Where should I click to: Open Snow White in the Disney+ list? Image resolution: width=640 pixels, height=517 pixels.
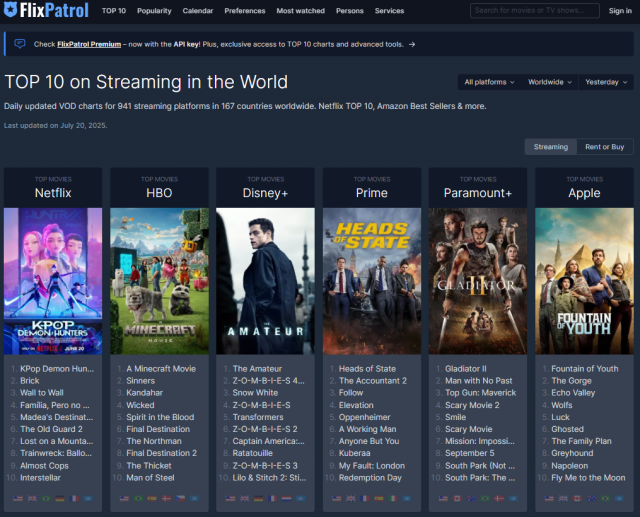click(255, 393)
